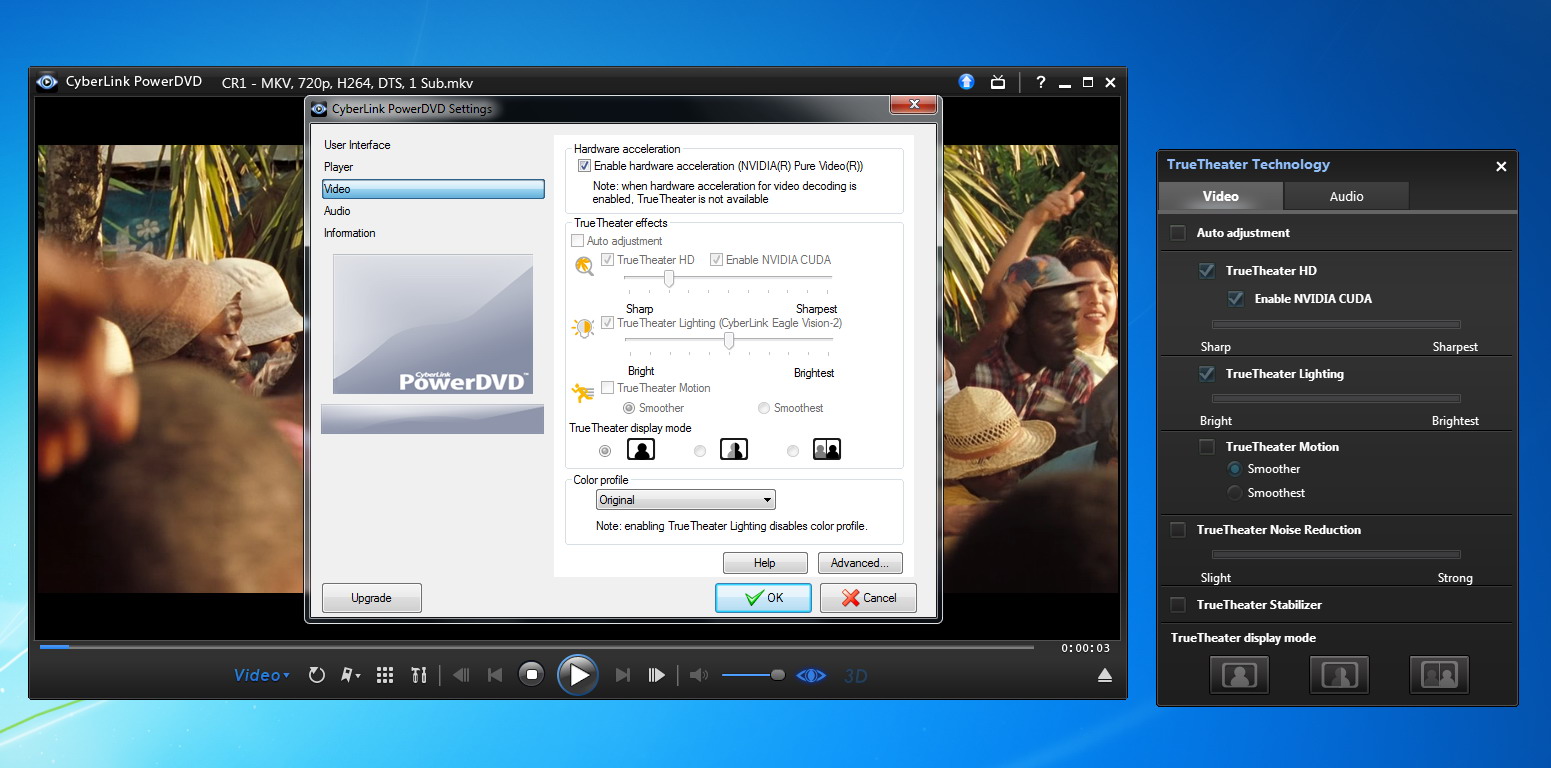Select Smoother radio in the TrueTheater panel

pos(1235,469)
